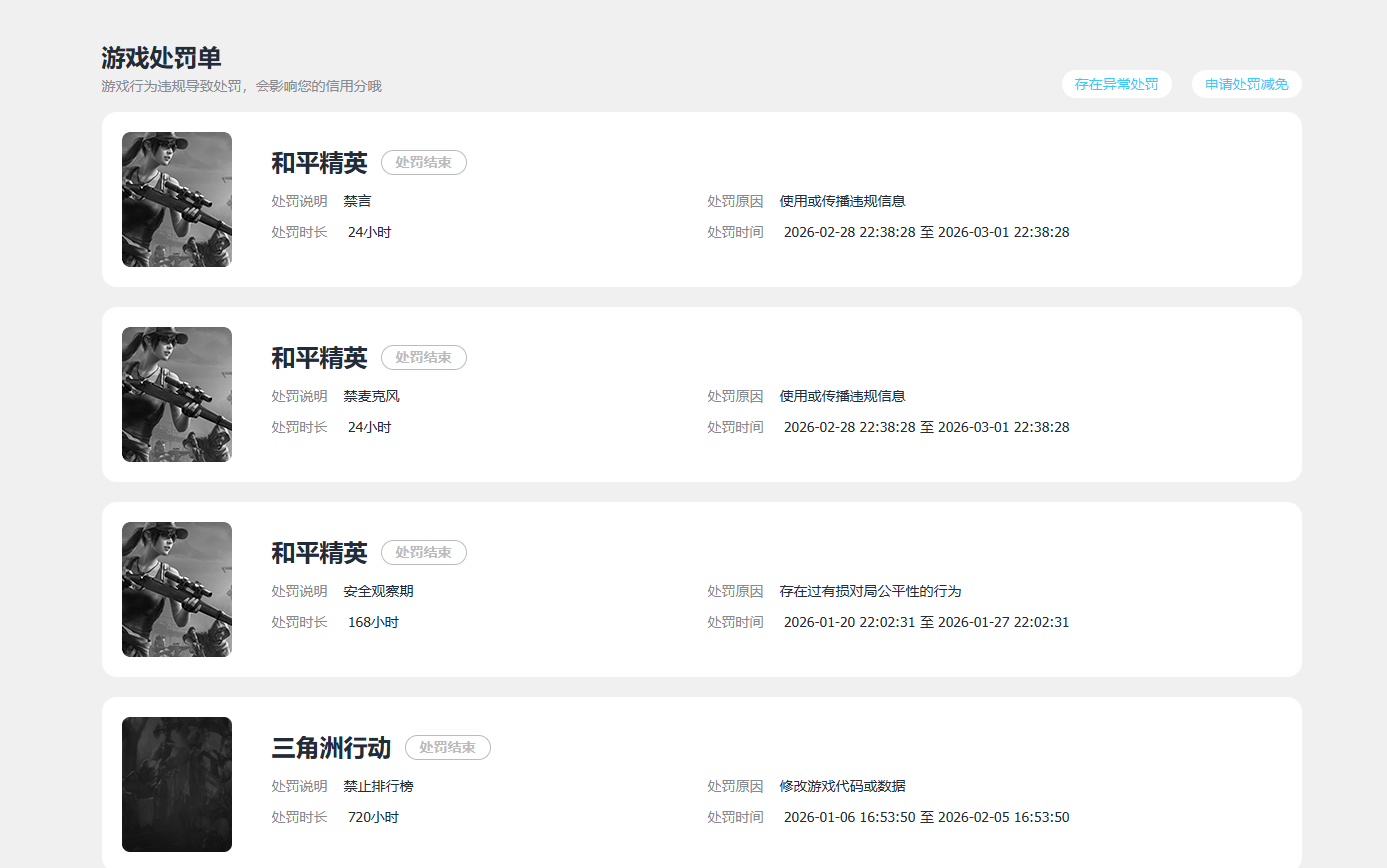The image size is (1387, 868).
Task: Select the 处罚原因 label on the 三角洲行动 card
Action: point(735,786)
